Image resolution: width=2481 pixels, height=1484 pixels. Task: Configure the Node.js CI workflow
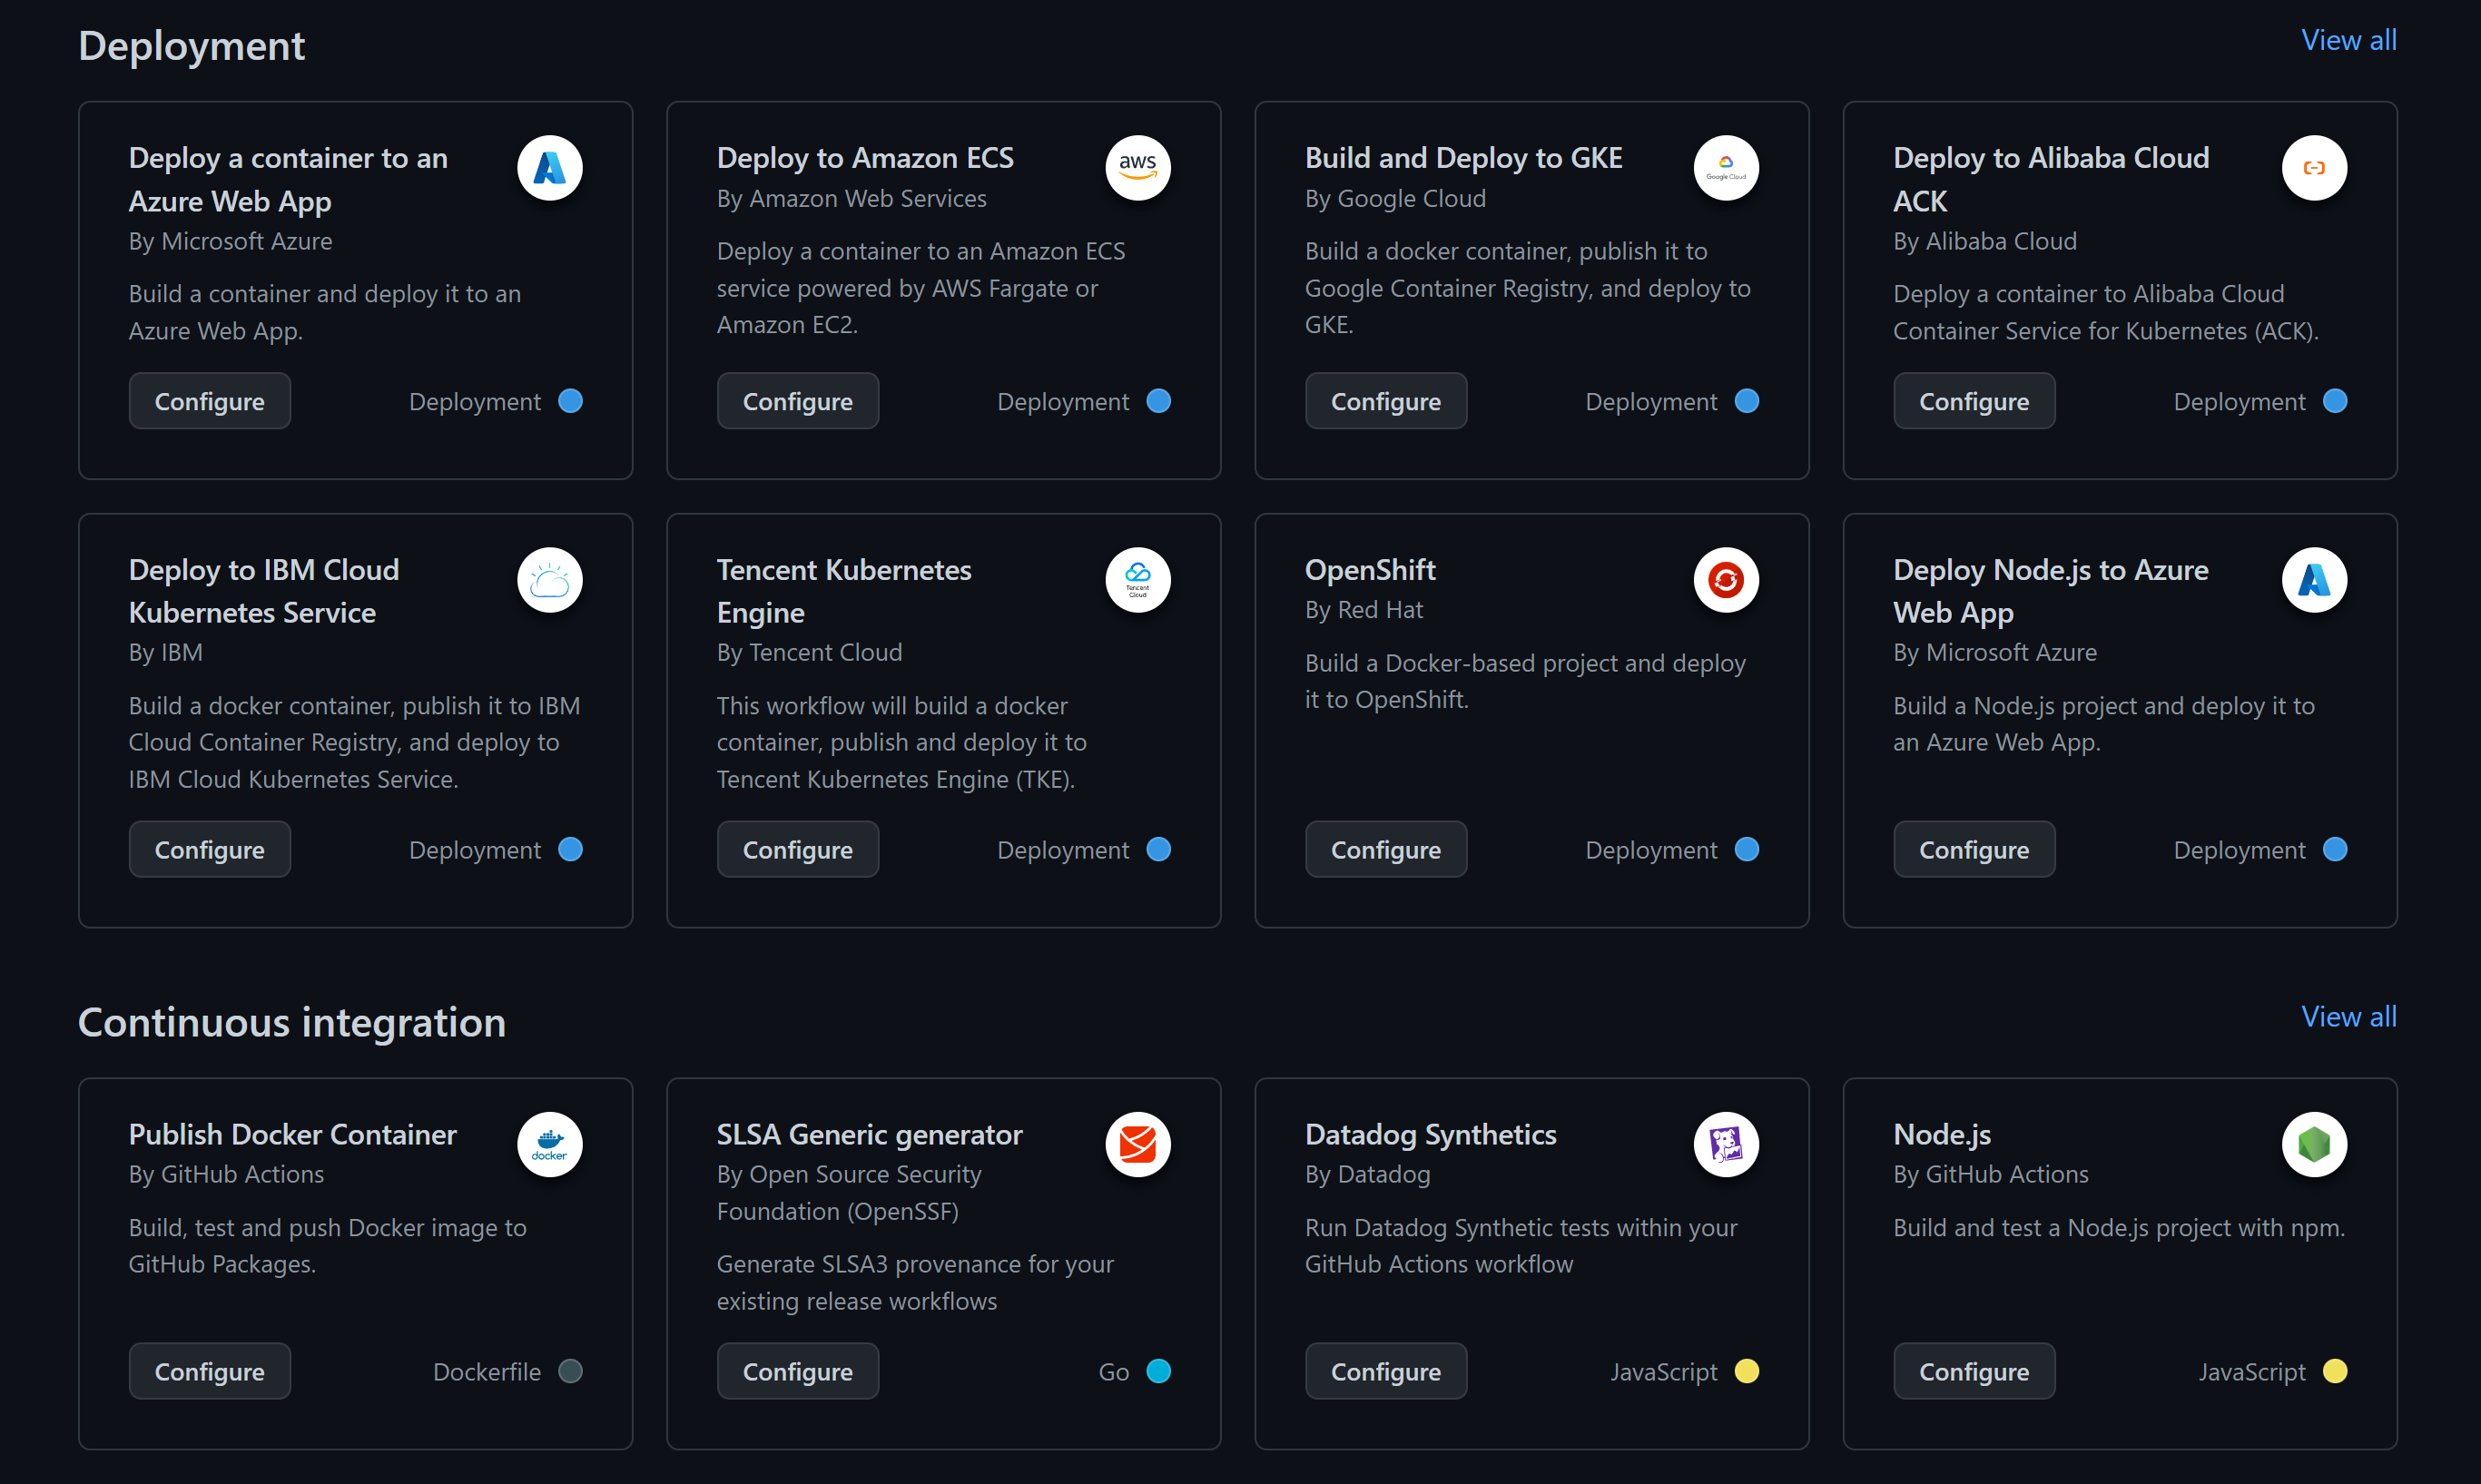pyautogui.click(x=1973, y=1371)
